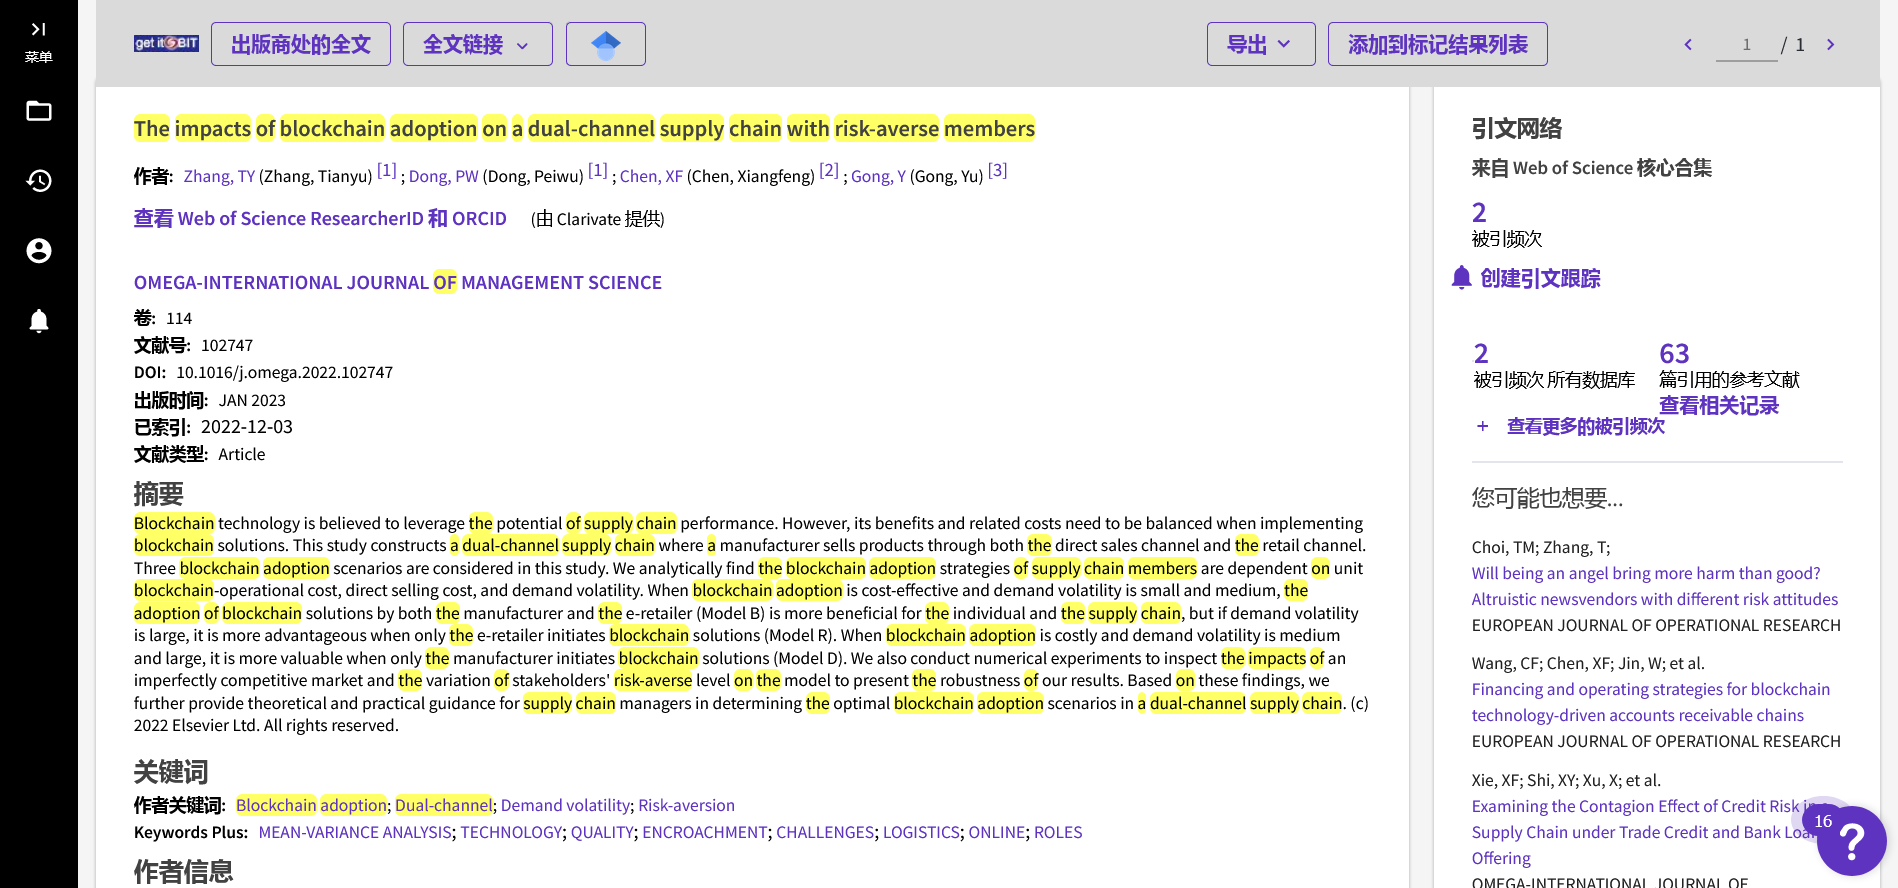Image resolution: width=1898 pixels, height=888 pixels.
Task: Open notifications bell in left sidebar
Action: point(38,321)
